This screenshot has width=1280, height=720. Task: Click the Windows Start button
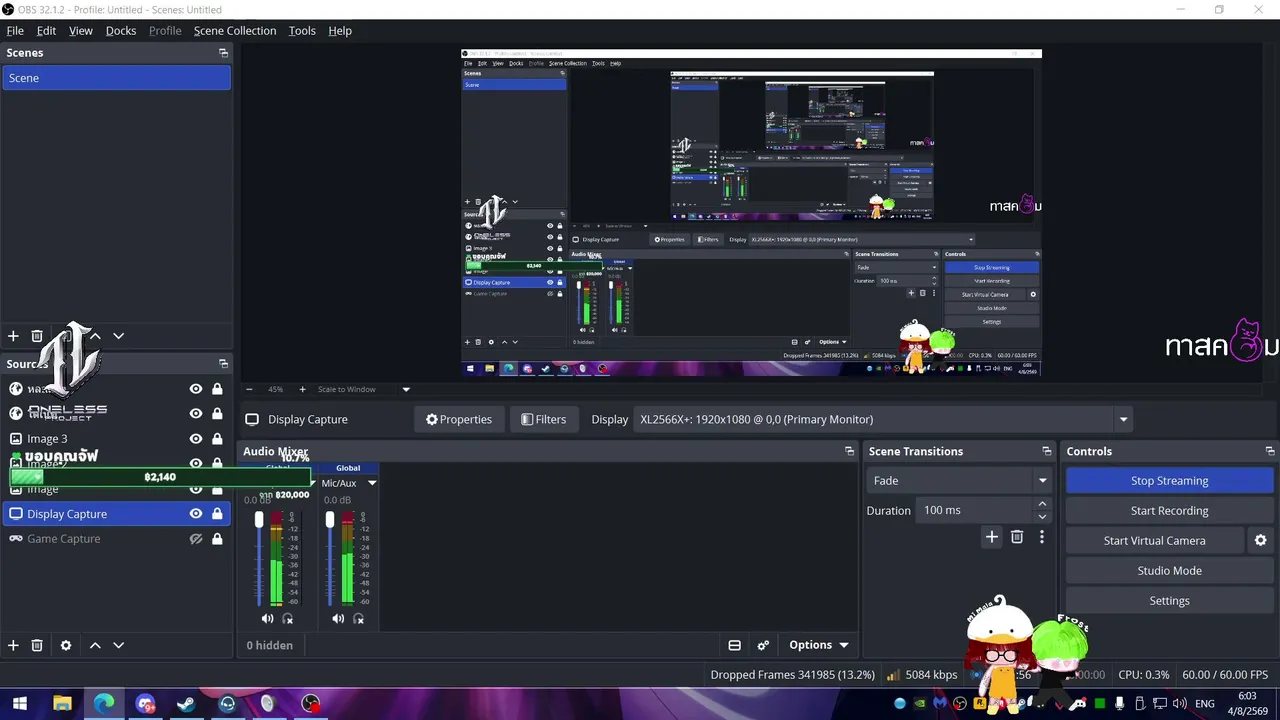[20, 704]
